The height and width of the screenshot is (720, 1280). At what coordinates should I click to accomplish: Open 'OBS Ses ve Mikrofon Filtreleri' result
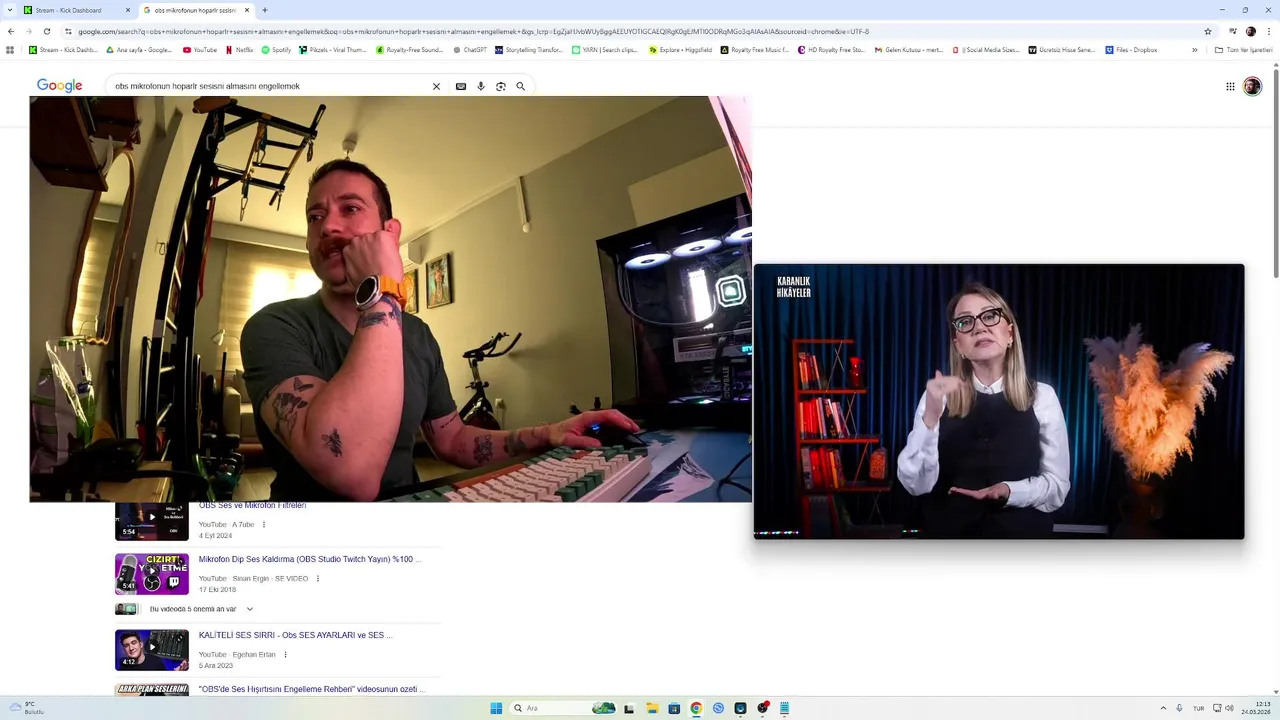point(252,506)
